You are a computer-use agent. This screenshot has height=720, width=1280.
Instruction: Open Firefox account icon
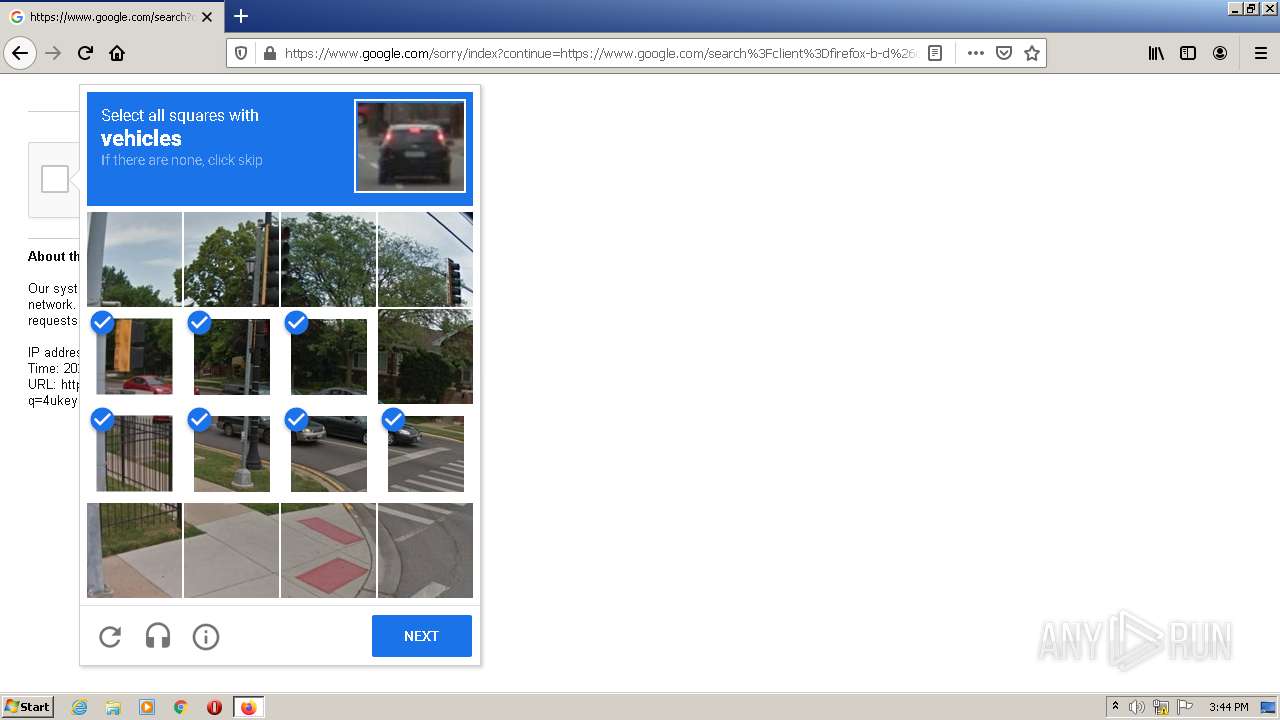(x=1220, y=53)
